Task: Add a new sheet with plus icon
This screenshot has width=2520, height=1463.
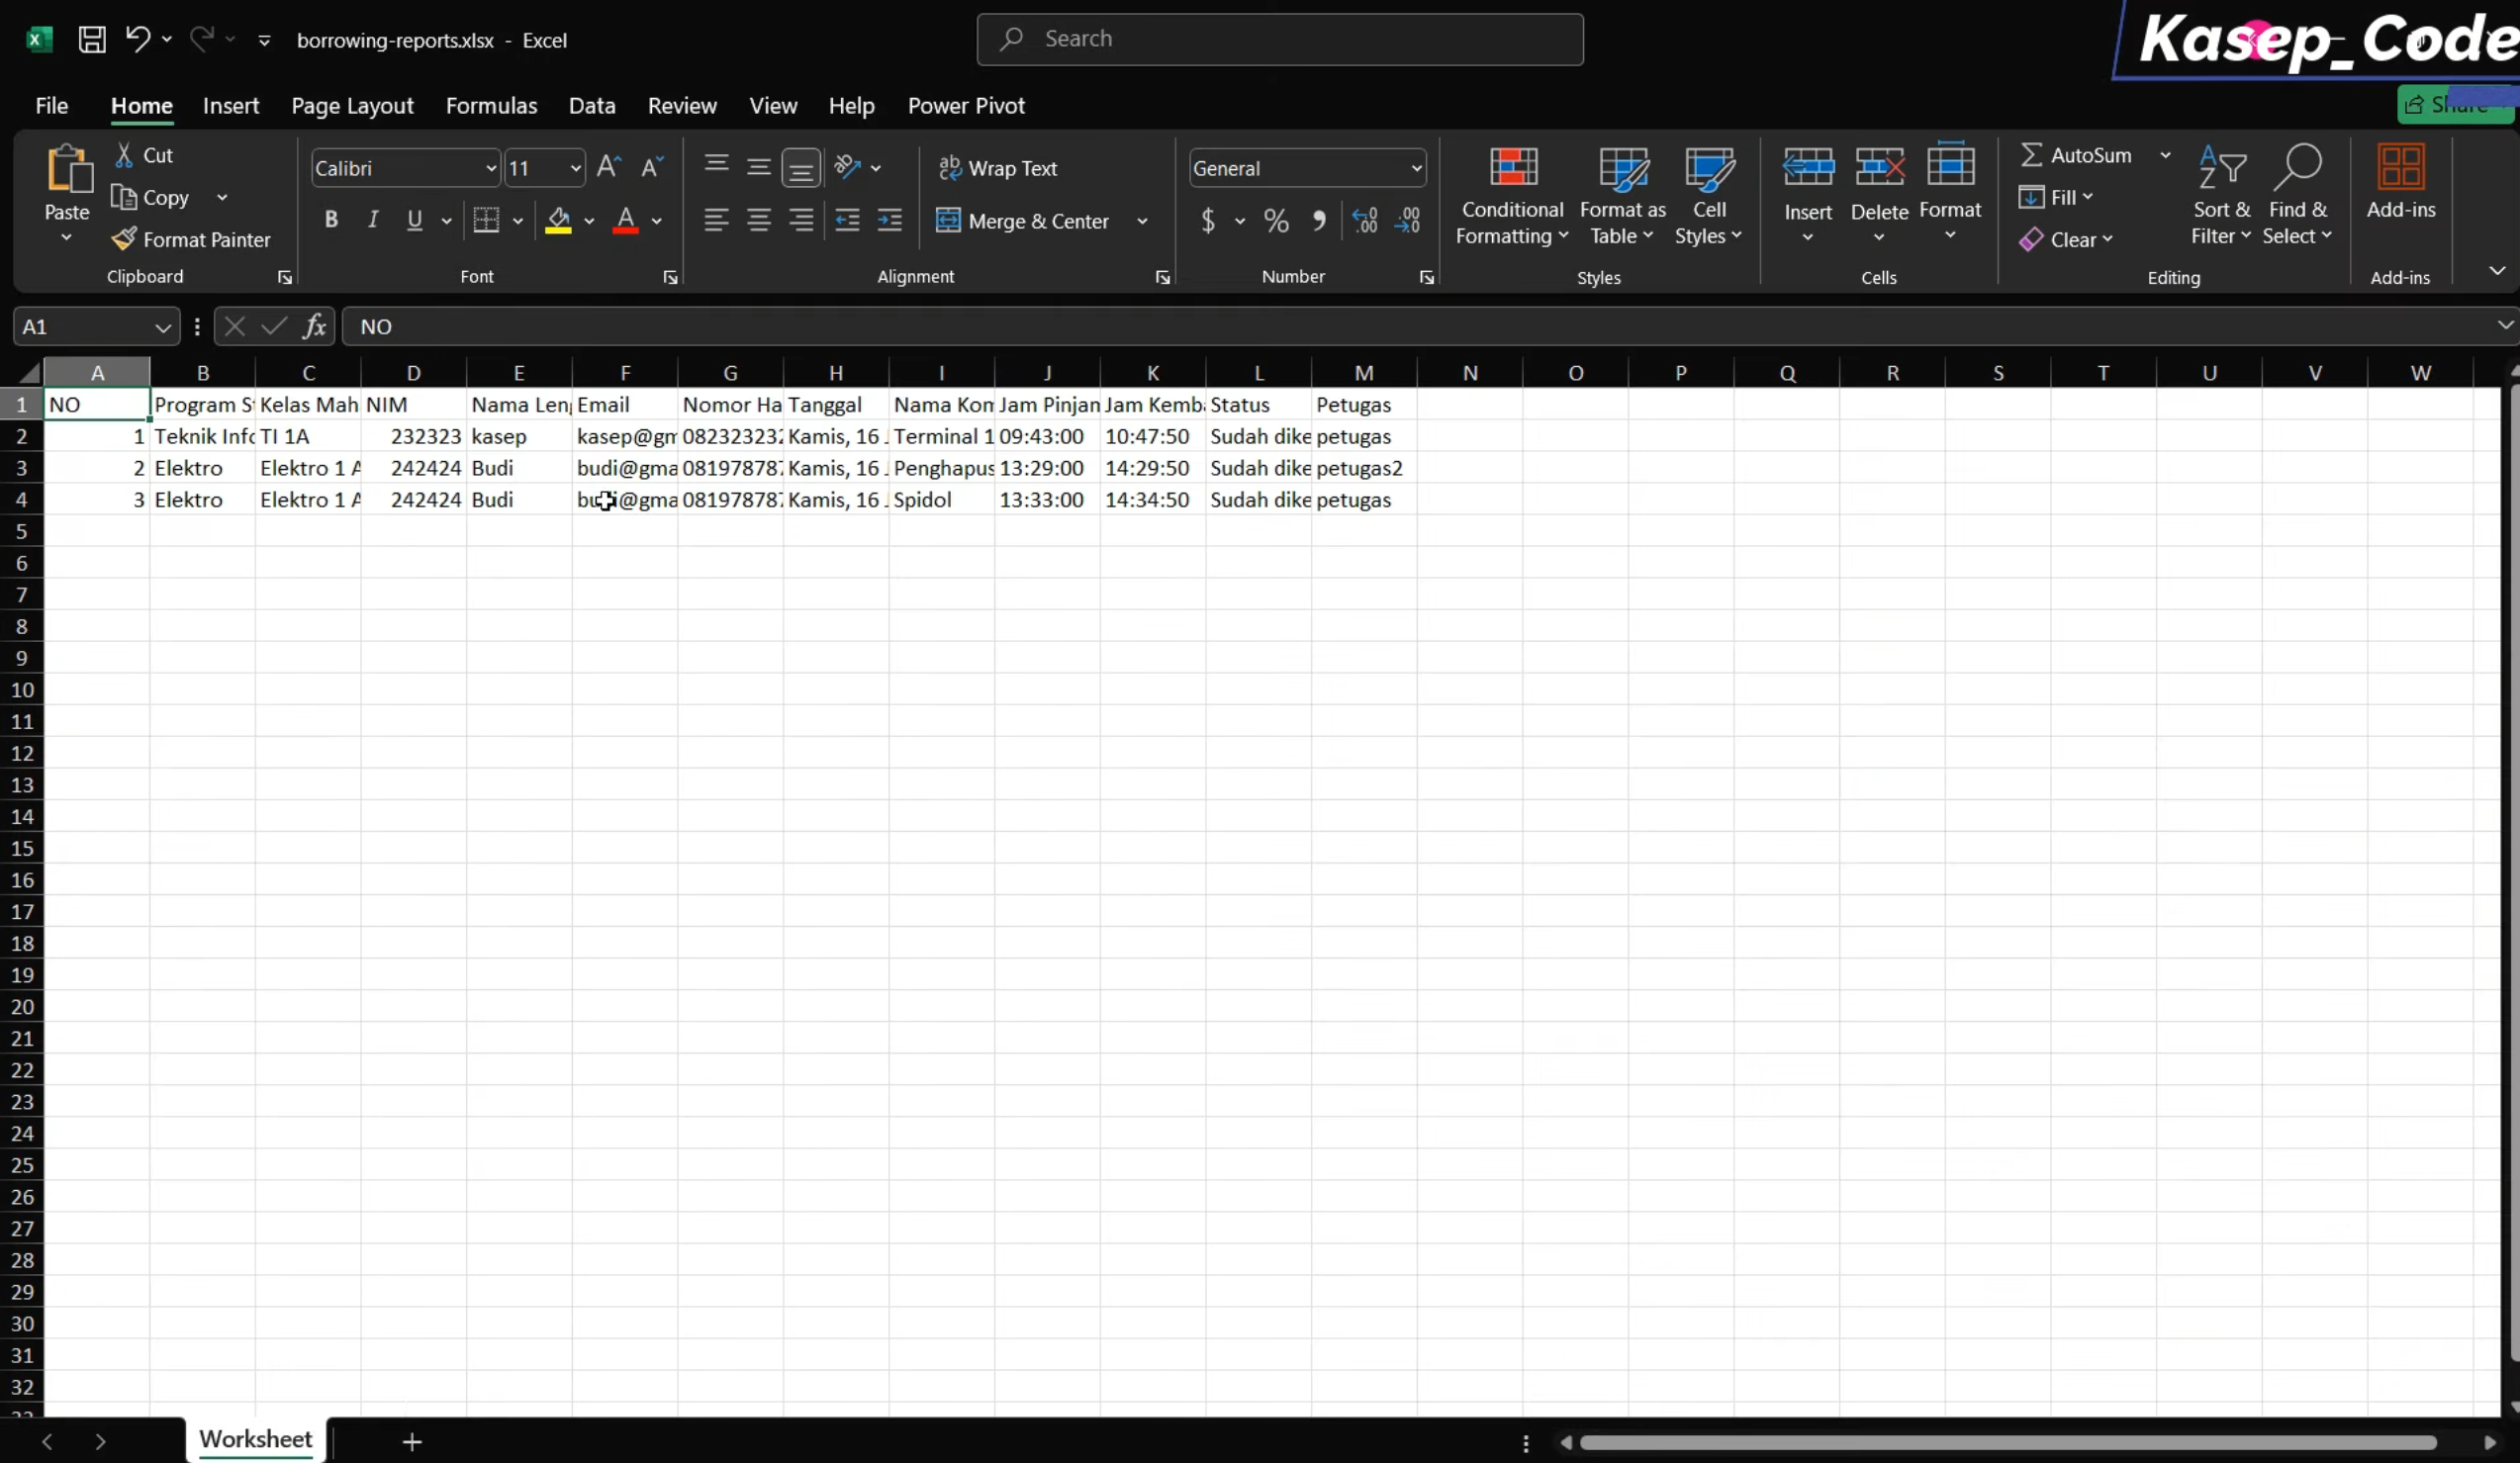Action: pyautogui.click(x=412, y=1441)
